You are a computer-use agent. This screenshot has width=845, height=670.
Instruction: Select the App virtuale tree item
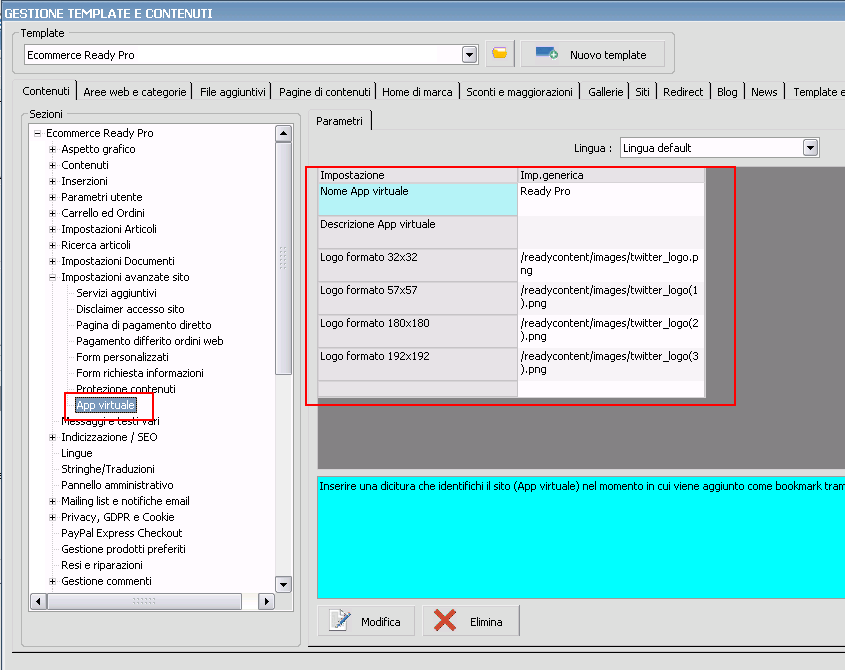(x=105, y=405)
